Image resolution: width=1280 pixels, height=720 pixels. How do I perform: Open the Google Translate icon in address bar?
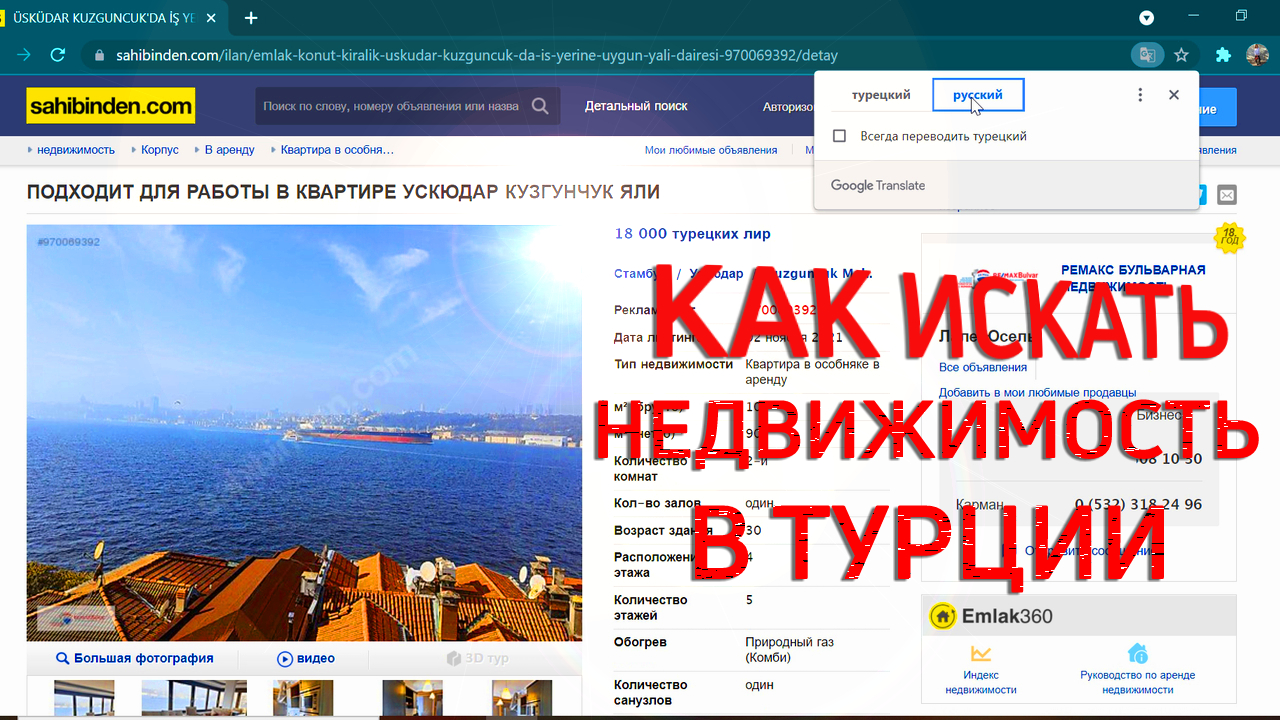[1146, 55]
